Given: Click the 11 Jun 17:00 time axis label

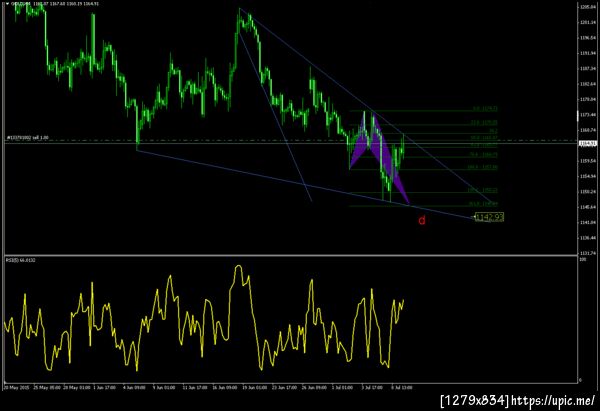Looking at the screenshot, I should (195, 388).
